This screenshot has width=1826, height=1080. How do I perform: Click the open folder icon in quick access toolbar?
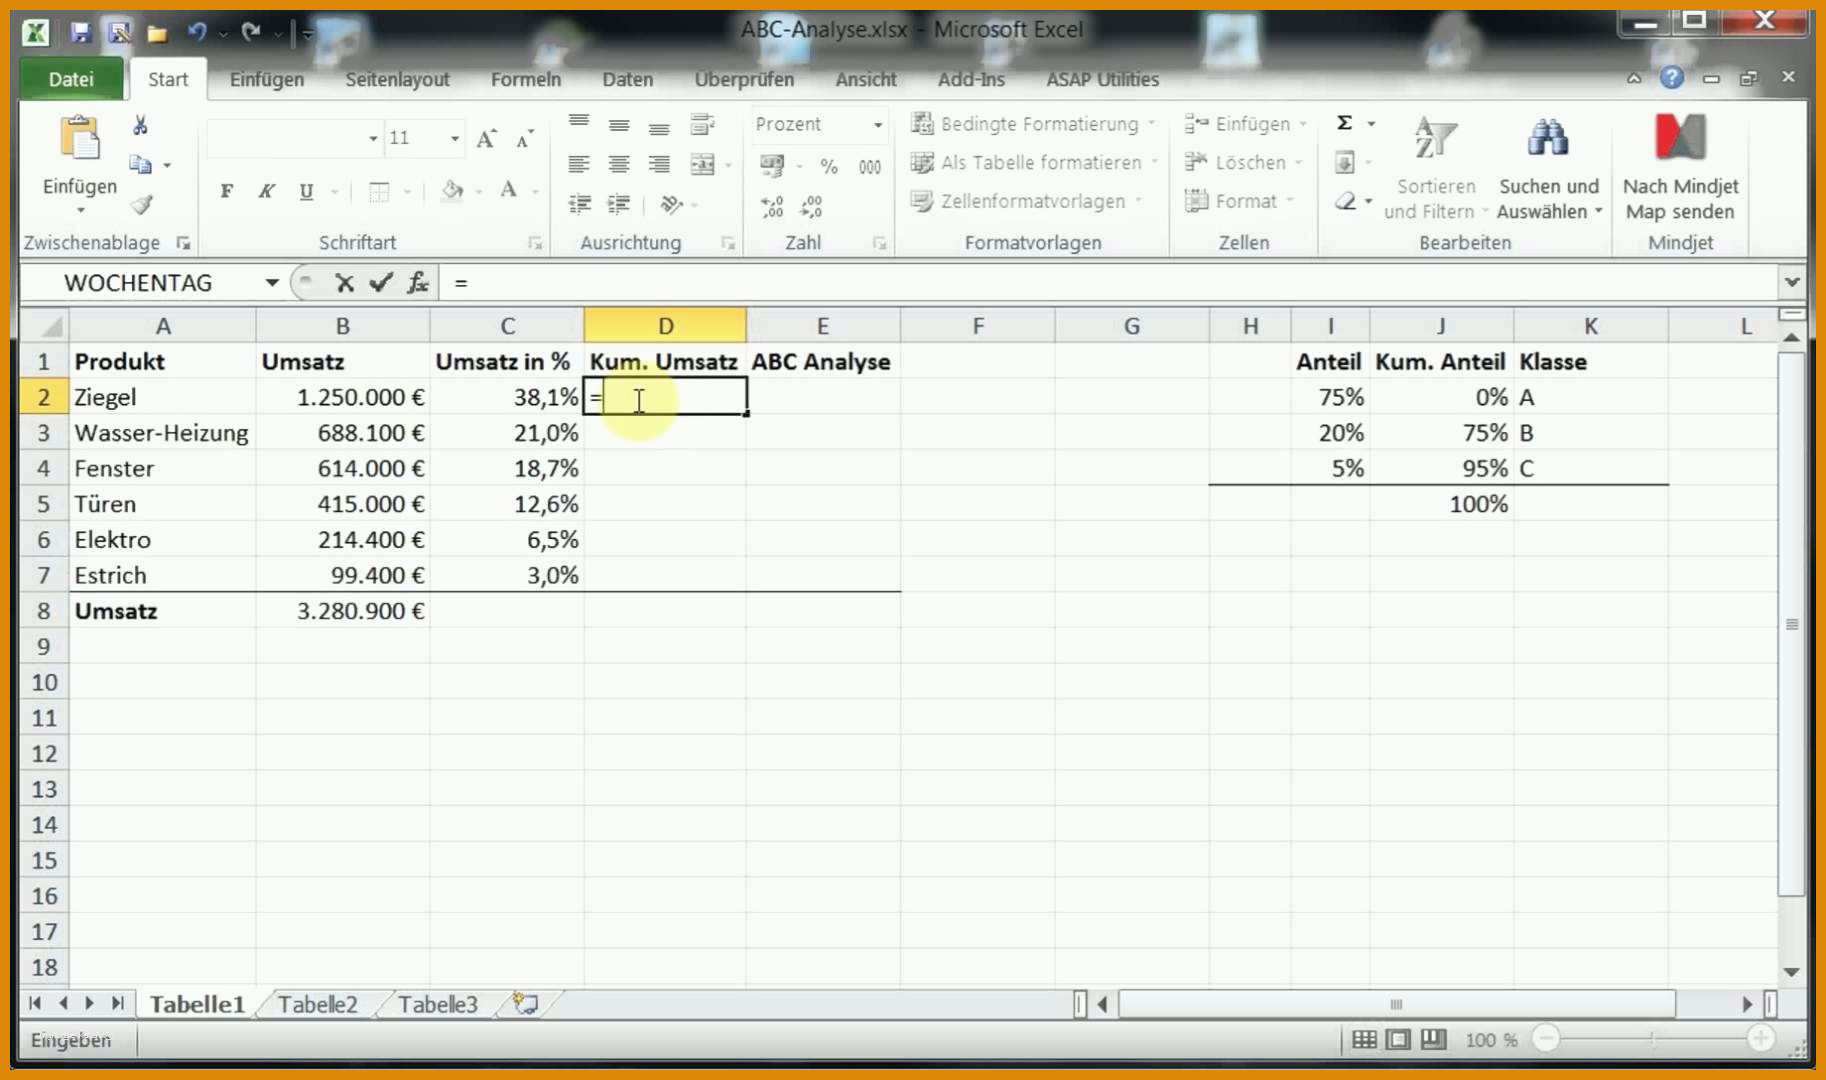157,33
